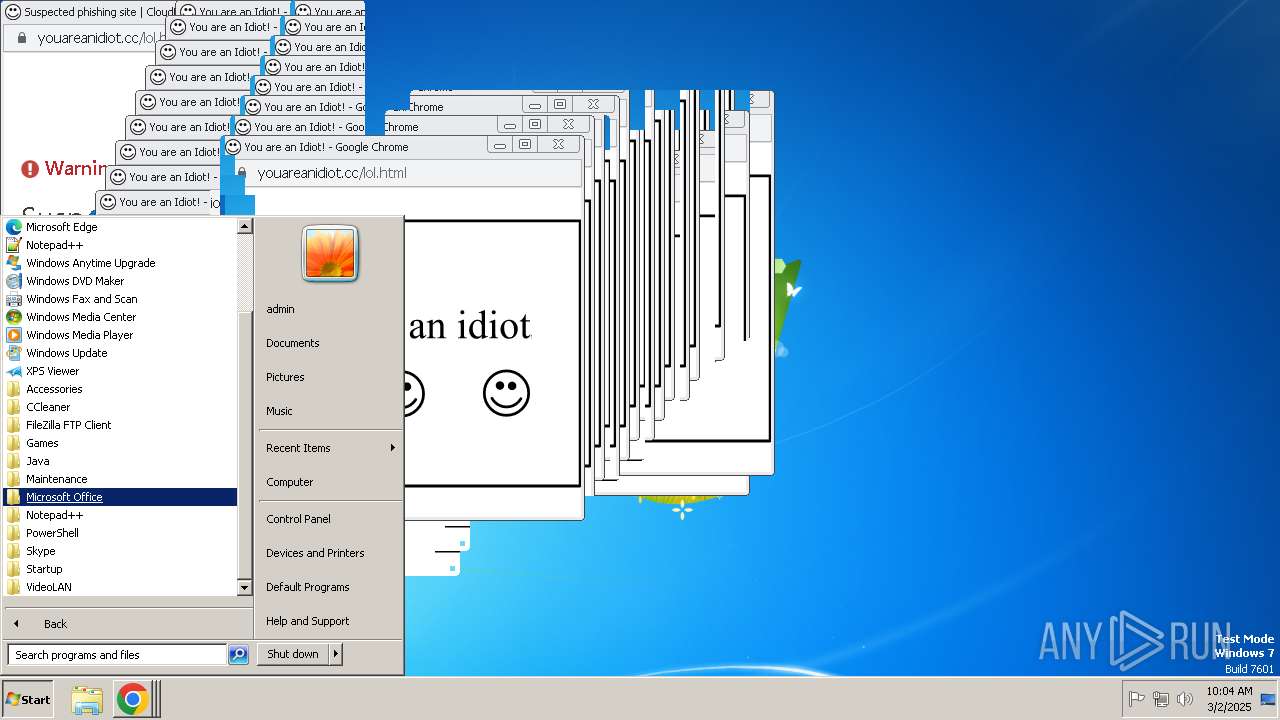This screenshot has height=720, width=1280.
Task: Launch XPS Viewer
Action: (x=120, y=371)
